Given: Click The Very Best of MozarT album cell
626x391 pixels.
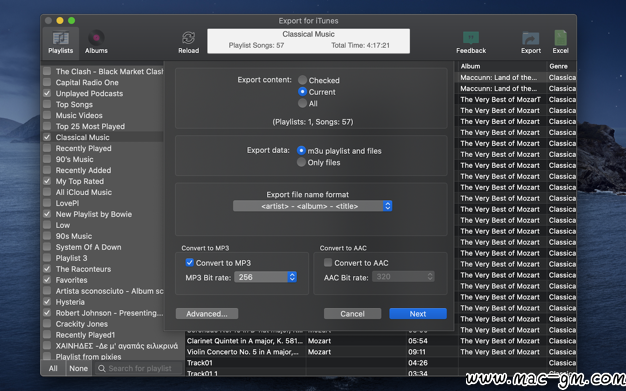Looking at the screenshot, I should click(x=501, y=99).
